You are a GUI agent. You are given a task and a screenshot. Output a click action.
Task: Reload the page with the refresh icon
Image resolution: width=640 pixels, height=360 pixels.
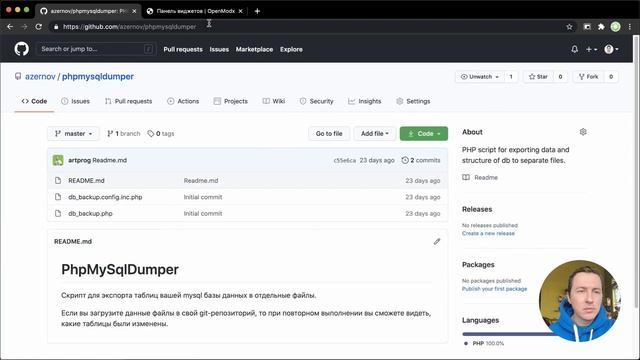coord(38,27)
